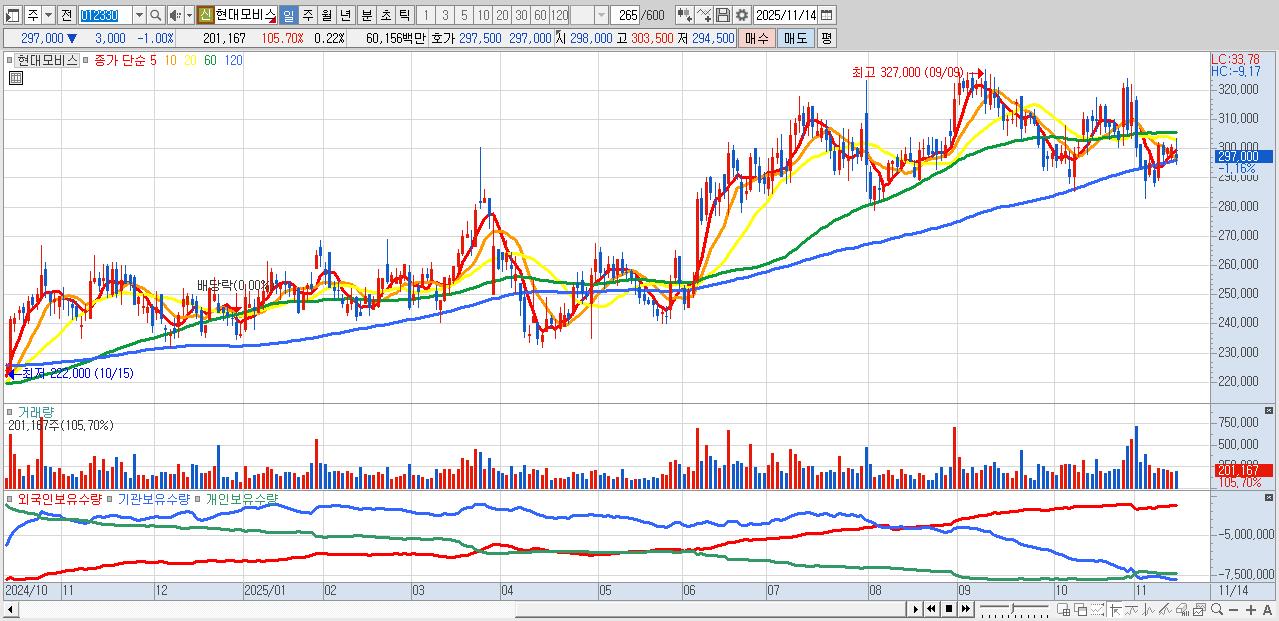Click the 기관보유수량 indicator legend

(x=152, y=497)
